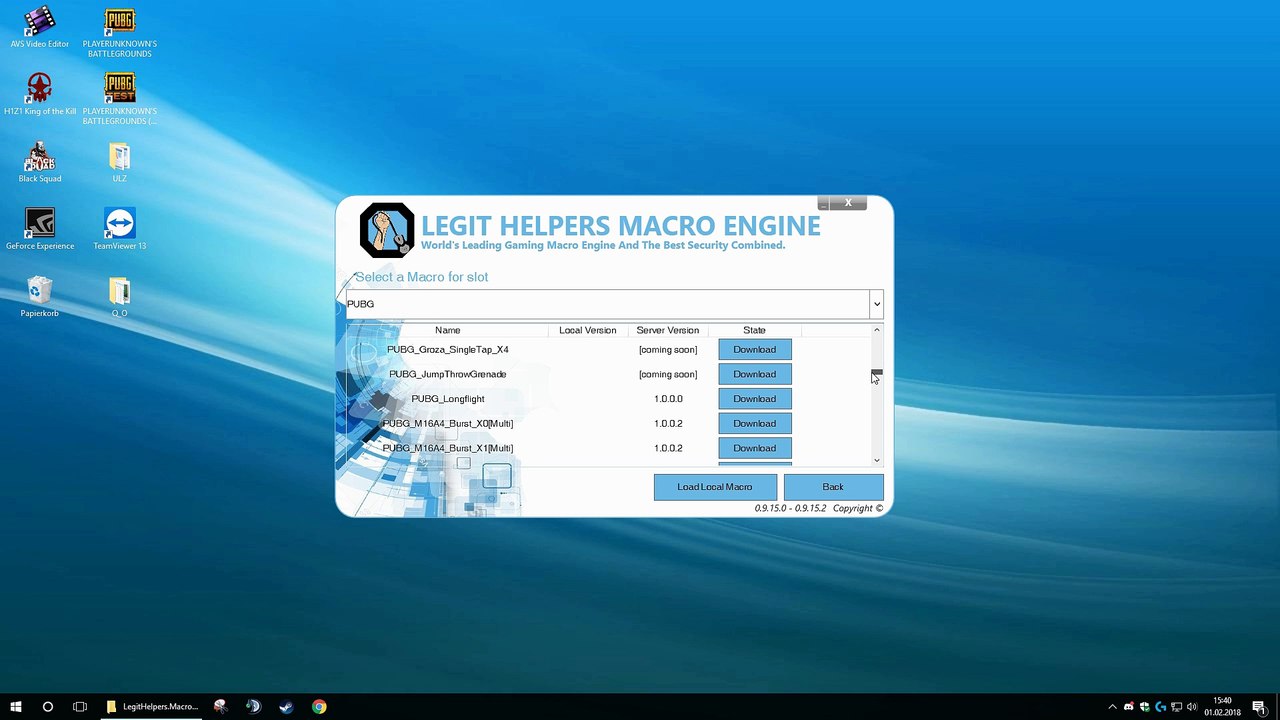Open AVS Video Editor desktop shortcut
Viewport: 1280px width, 720px height.
[x=40, y=27]
